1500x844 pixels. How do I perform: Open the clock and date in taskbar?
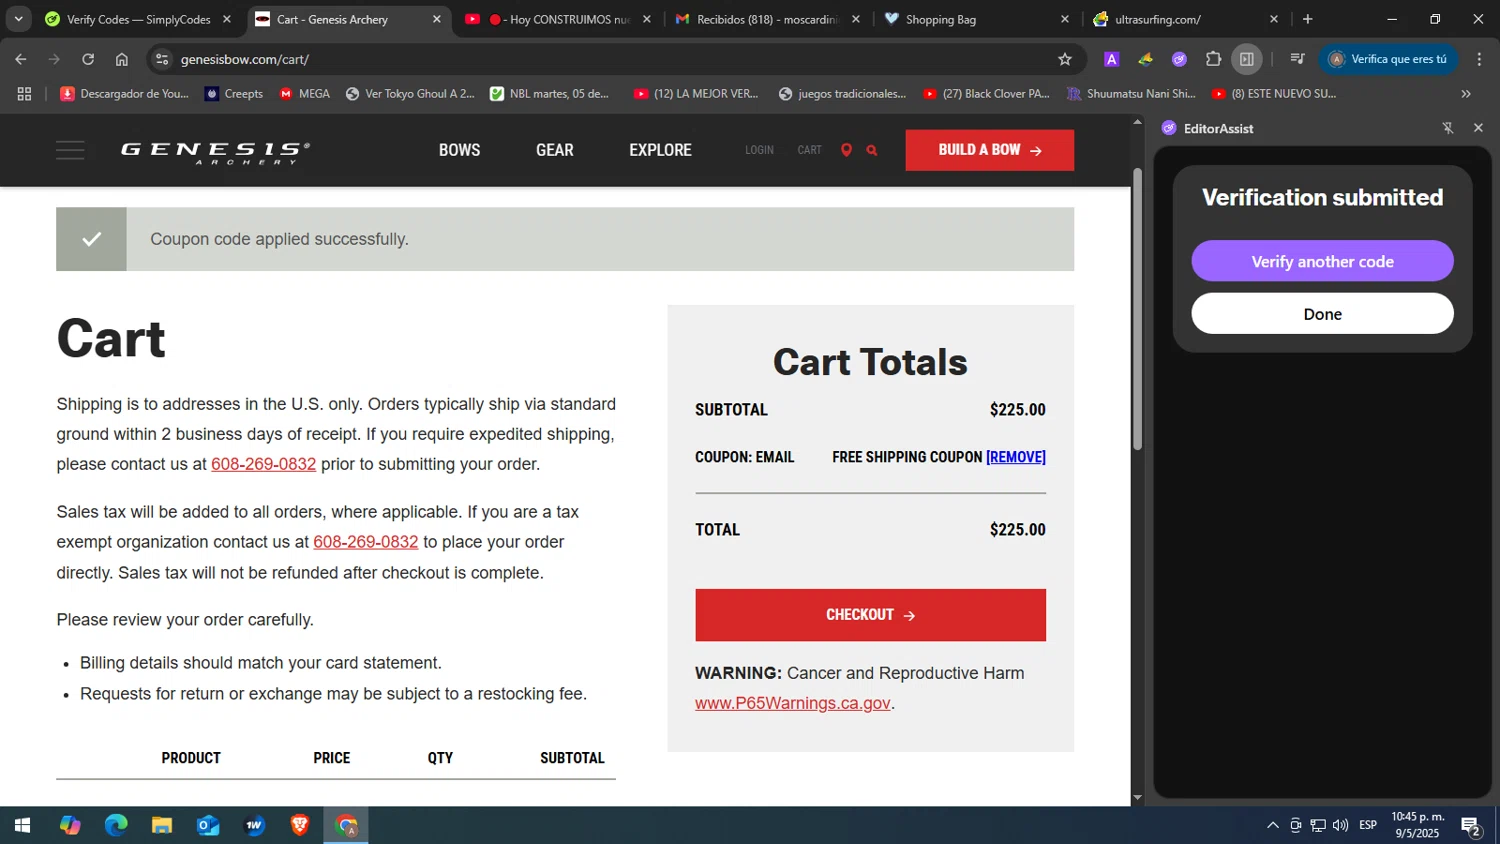click(x=1417, y=825)
